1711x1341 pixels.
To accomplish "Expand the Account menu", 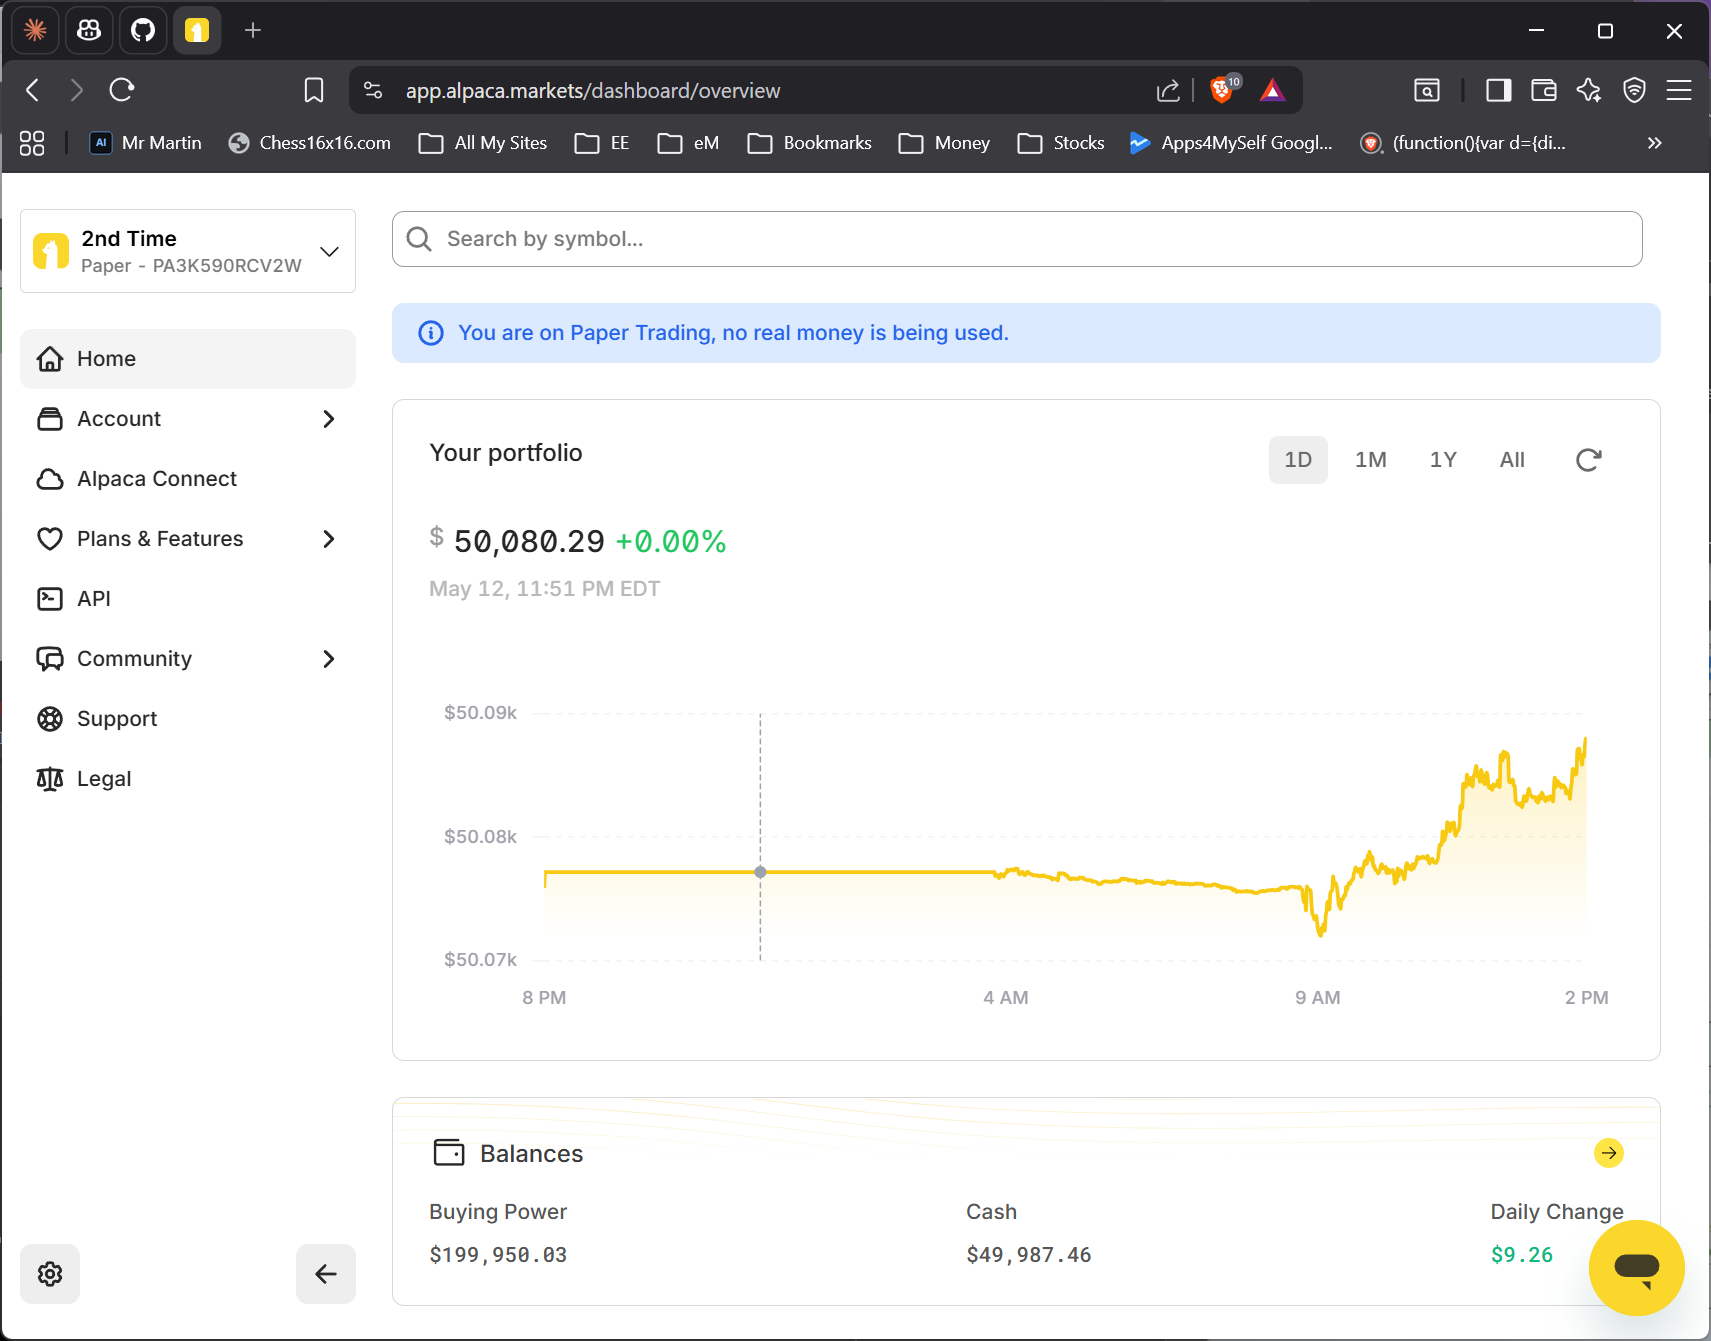I will 188,419.
